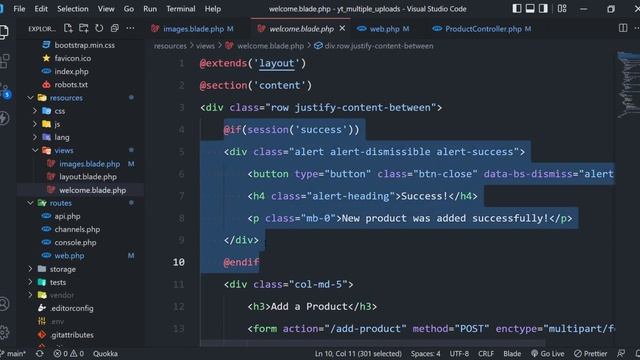Refresh the Explorer file tree
The image size is (640, 360).
[x=99, y=28]
